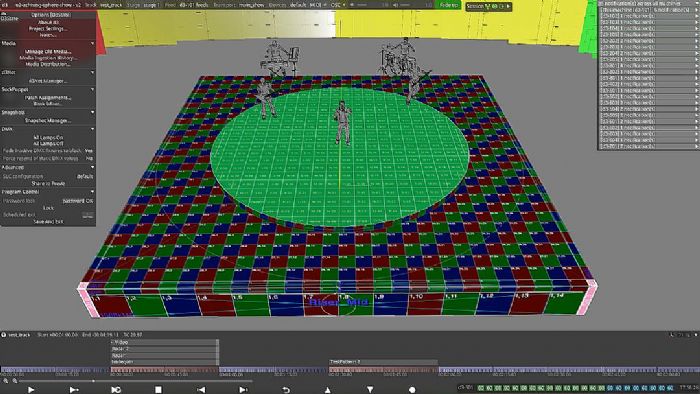Click the return-to-start curved arrow icon
The width and height of the screenshot is (700, 394).
click(286, 390)
